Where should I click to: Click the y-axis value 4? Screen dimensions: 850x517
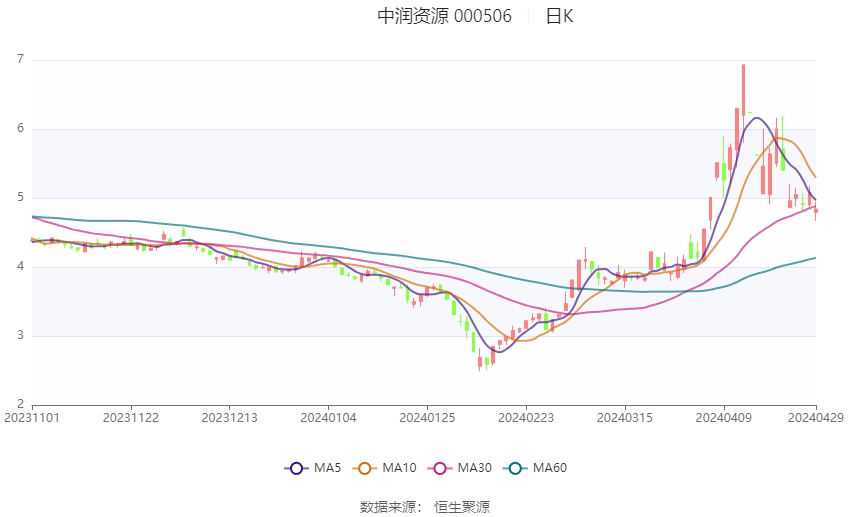click(x=21, y=266)
